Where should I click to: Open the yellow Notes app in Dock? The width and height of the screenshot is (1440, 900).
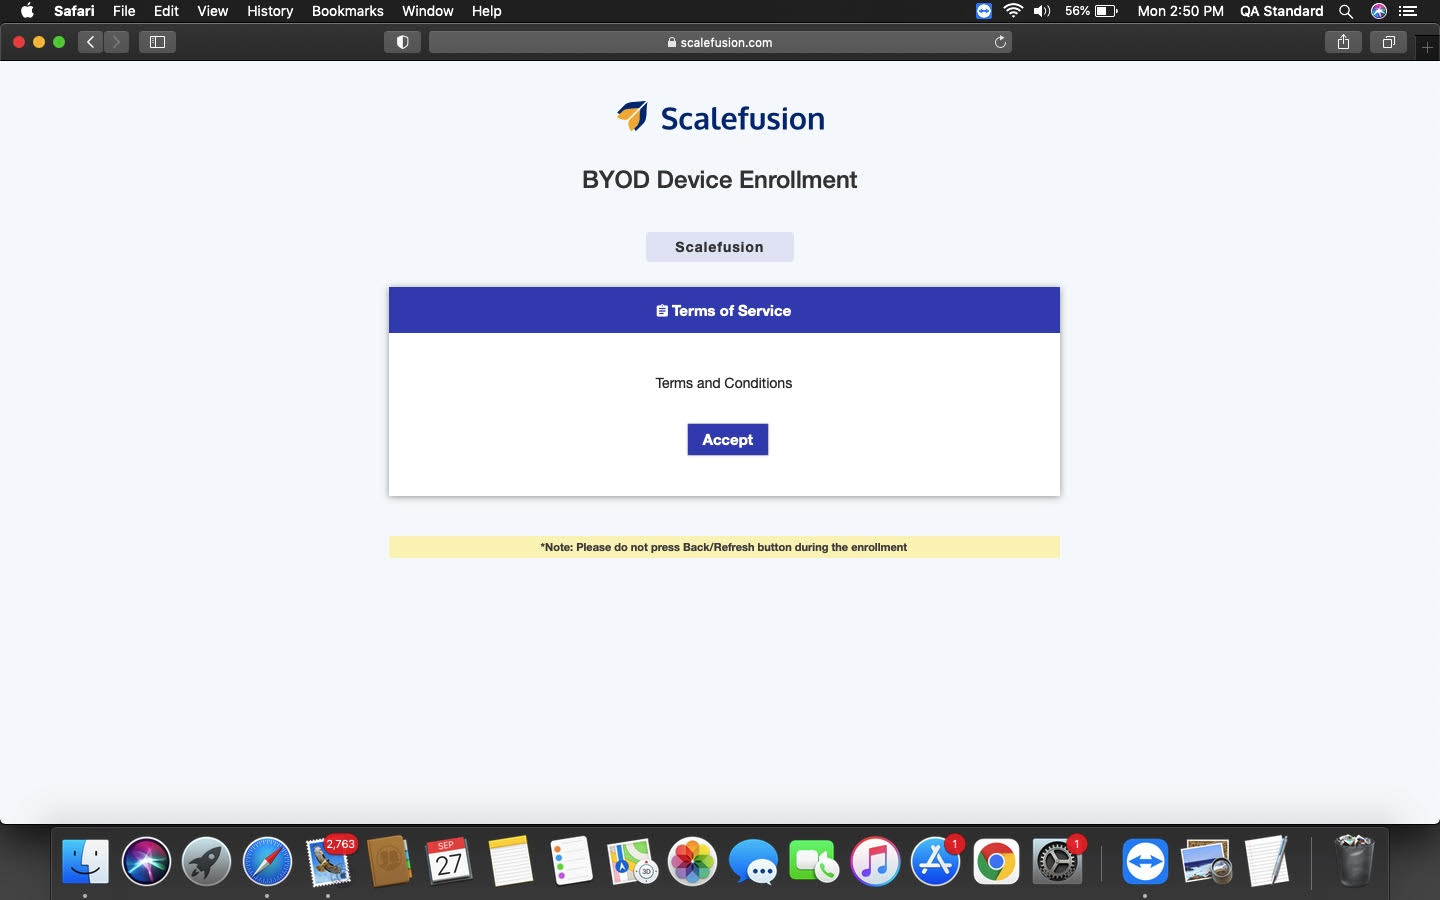(x=510, y=861)
